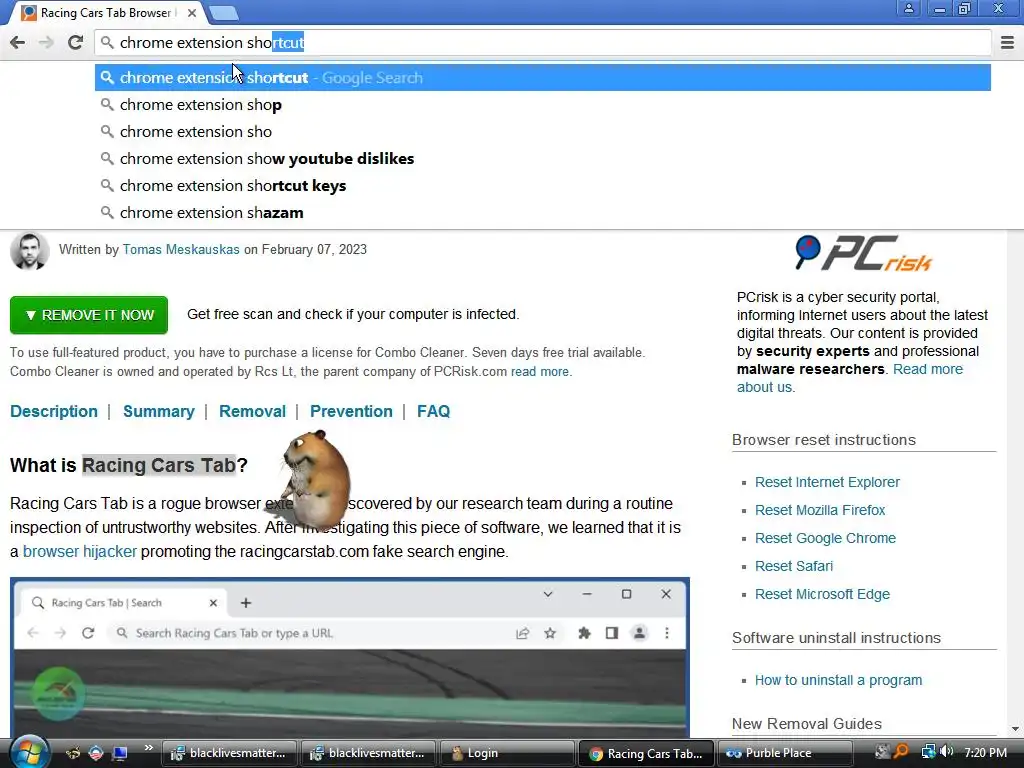Click the green REMOVE IT NOW button

pyautogui.click(x=89, y=315)
